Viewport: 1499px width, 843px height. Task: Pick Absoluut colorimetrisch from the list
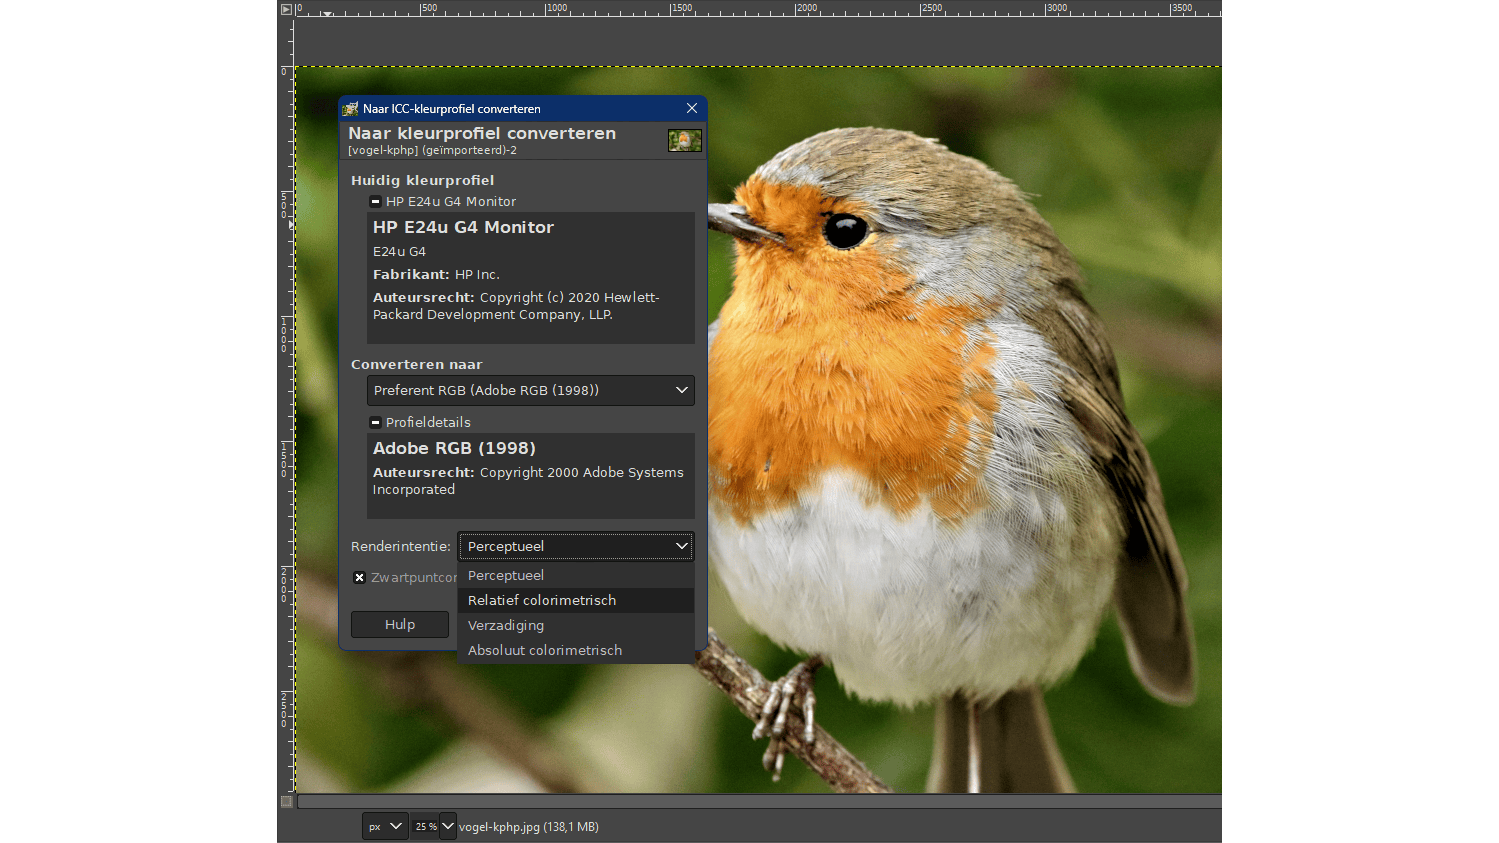tap(545, 651)
